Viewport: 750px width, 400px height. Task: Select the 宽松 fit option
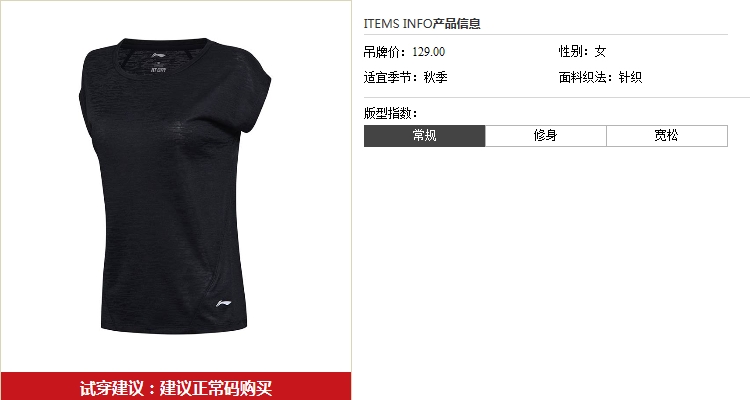point(667,136)
